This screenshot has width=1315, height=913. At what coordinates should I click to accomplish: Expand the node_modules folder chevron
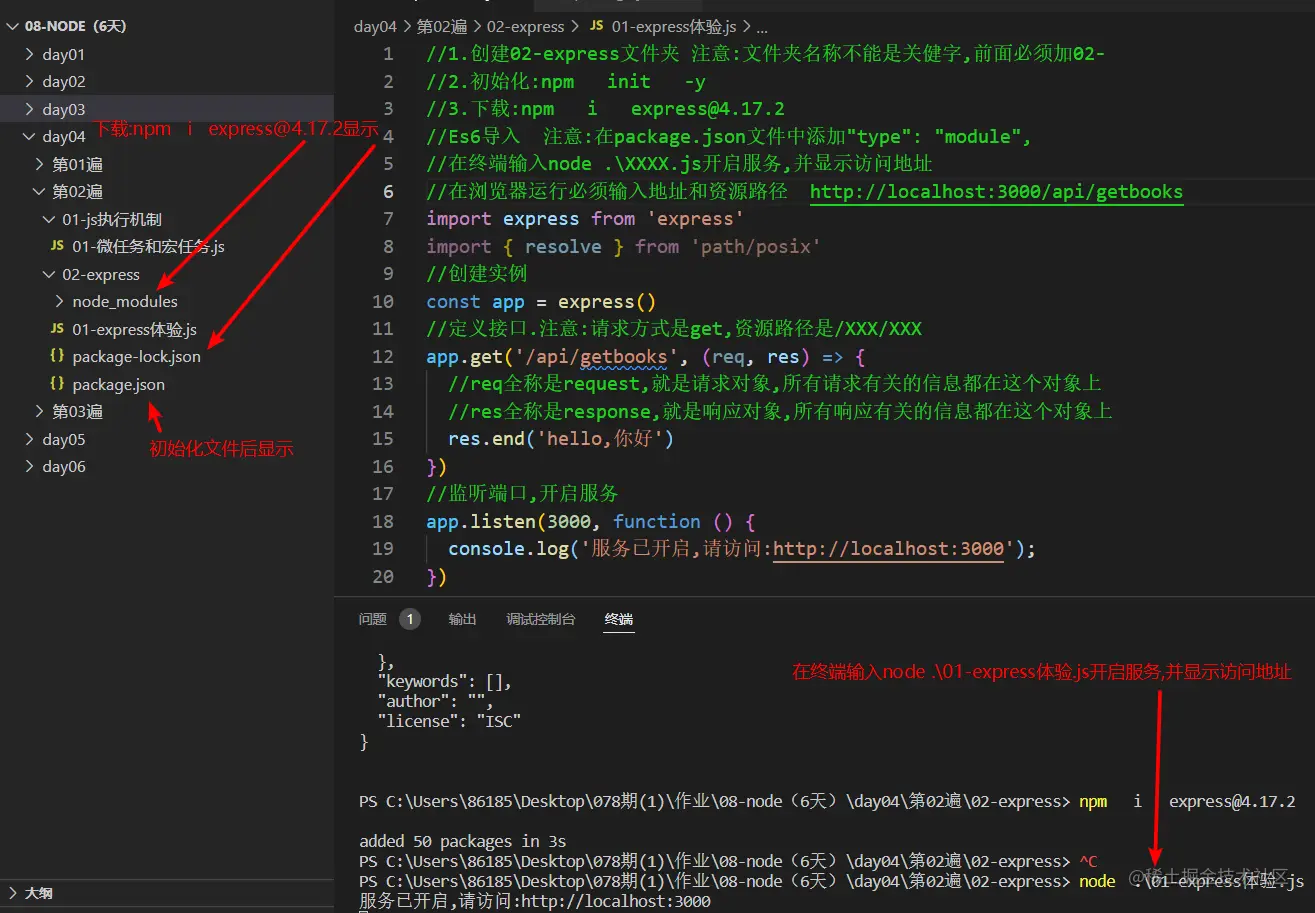click(x=60, y=301)
